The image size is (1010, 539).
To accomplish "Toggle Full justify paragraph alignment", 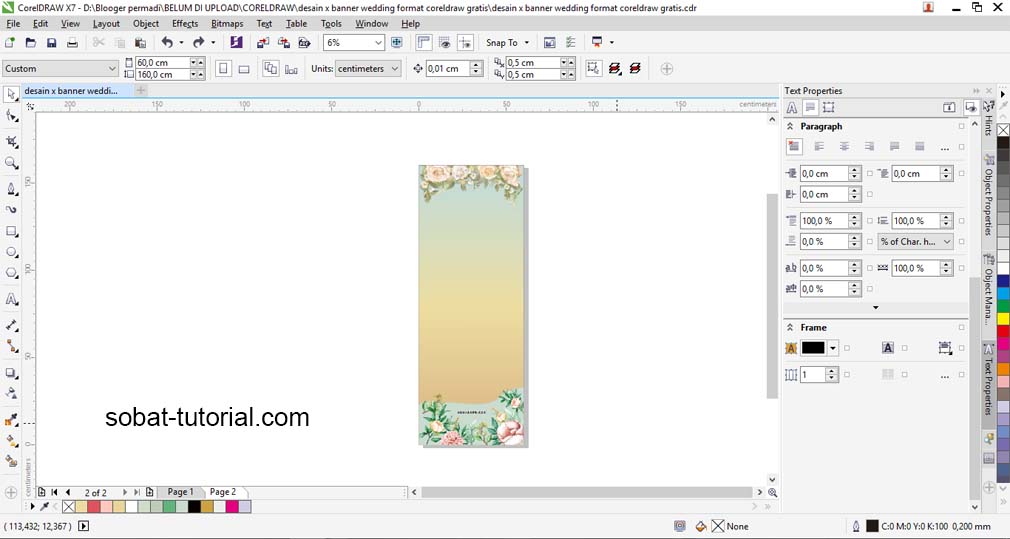I will 894,147.
